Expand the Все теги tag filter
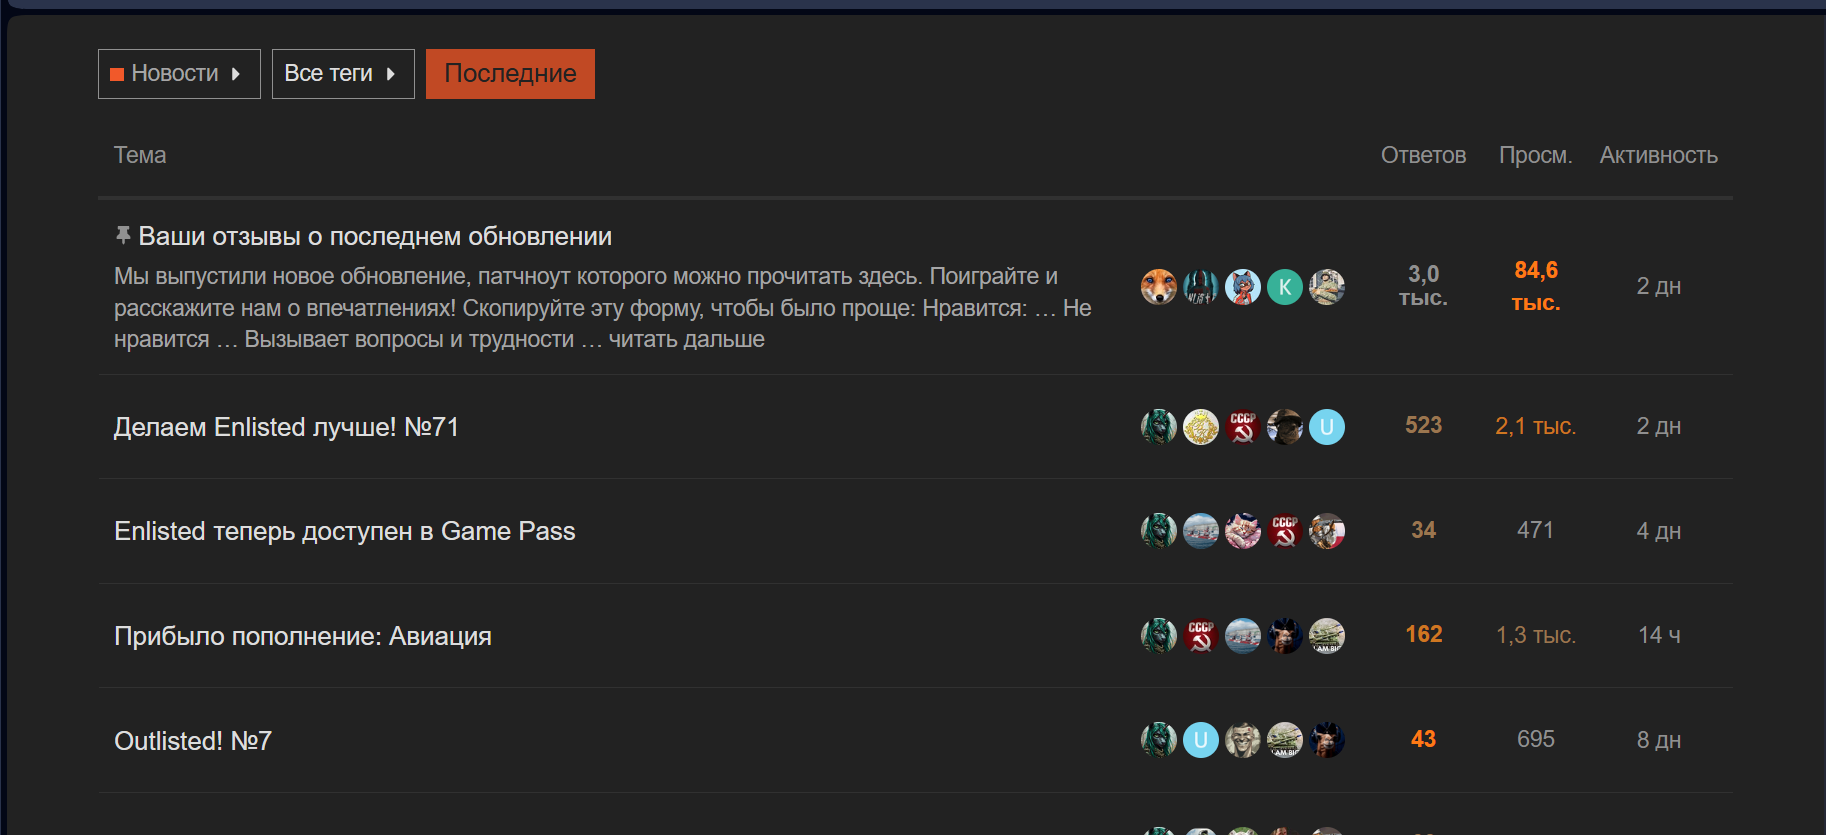 pyautogui.click(x=343, y=74)
